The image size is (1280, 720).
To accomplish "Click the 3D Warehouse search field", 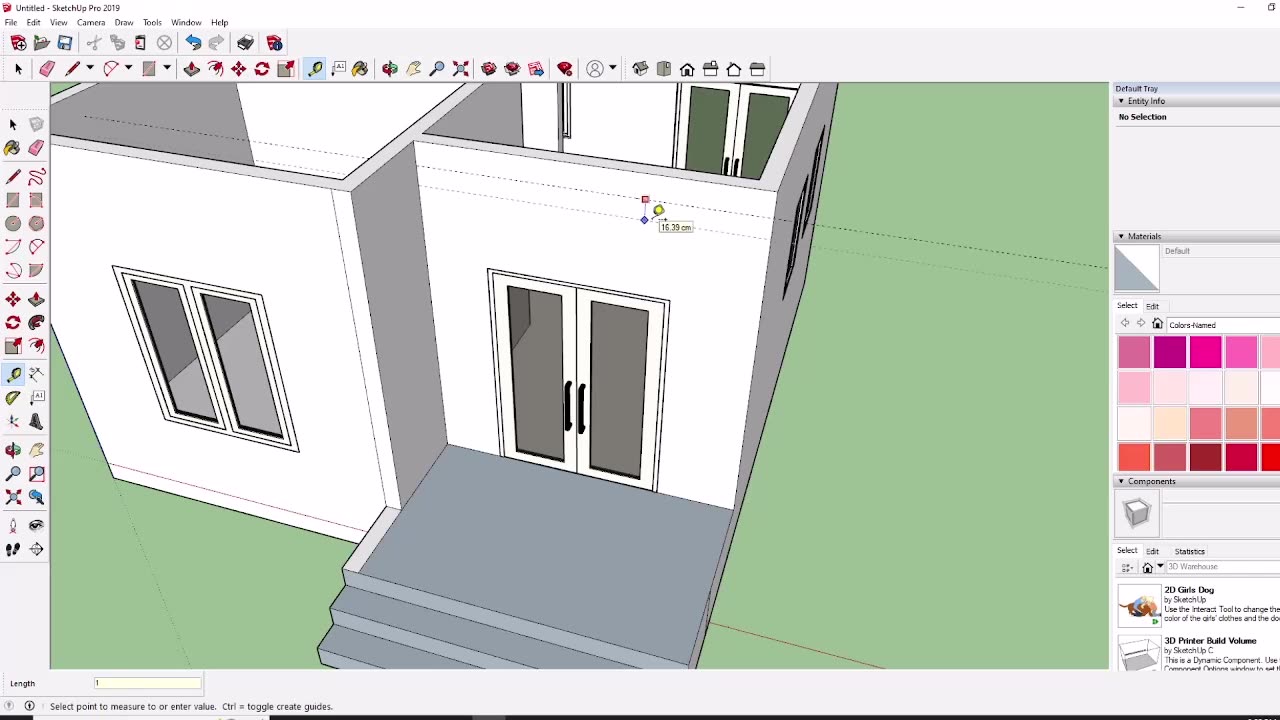I will point(1223,567).
